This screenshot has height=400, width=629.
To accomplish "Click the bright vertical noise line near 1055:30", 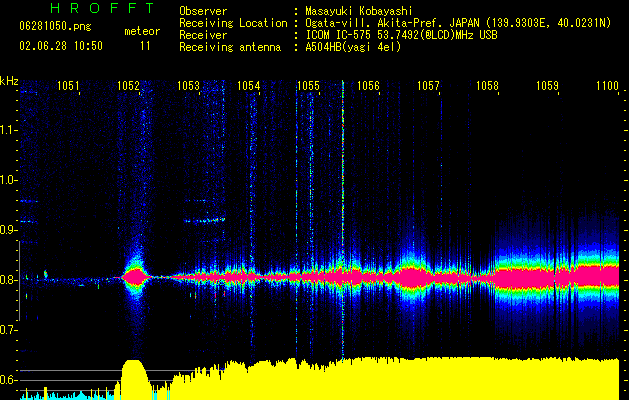I will 343,219.
